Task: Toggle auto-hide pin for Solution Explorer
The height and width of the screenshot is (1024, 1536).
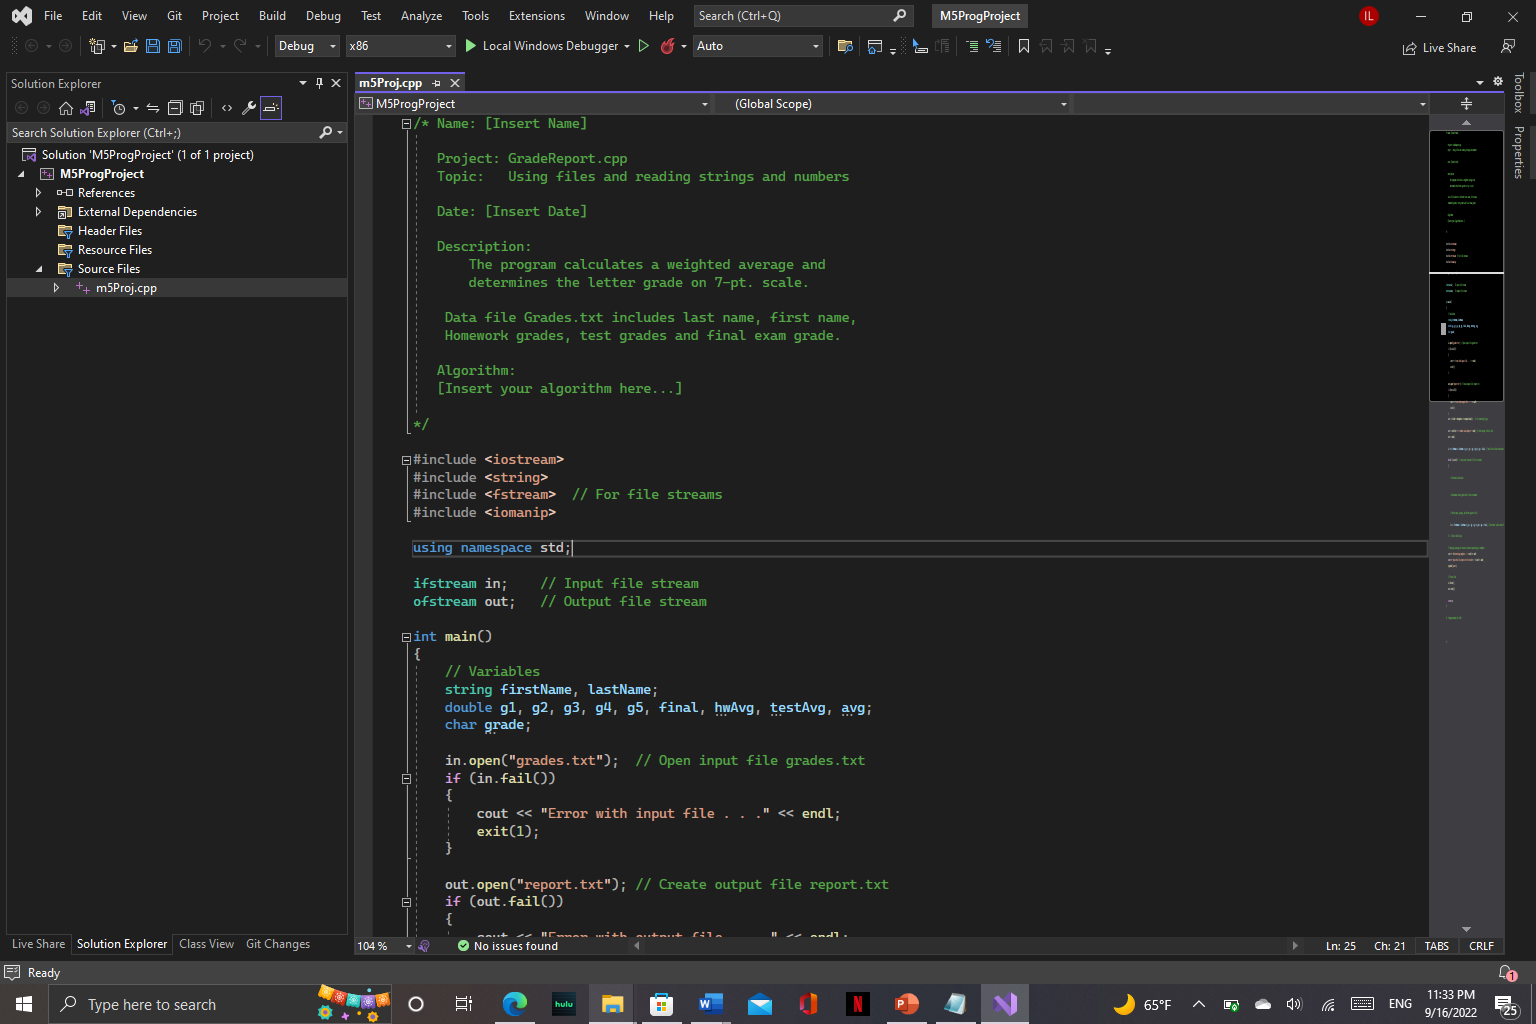Action: click(x=319, y=83)
